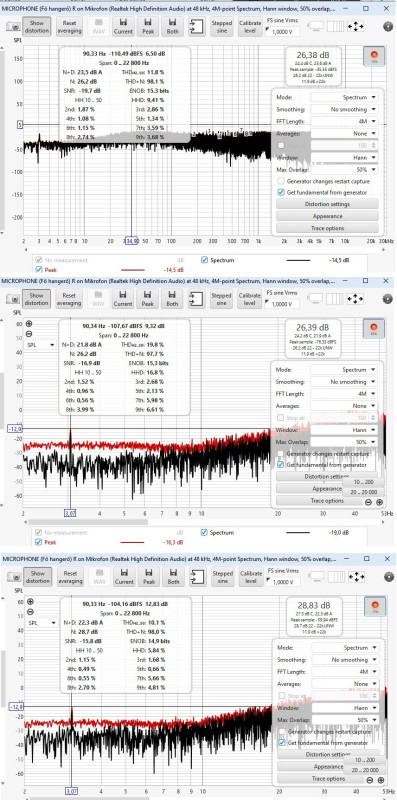
Task: Click the plus zoom icon above SPL in the 26,39 dB window
Action: 29,323
